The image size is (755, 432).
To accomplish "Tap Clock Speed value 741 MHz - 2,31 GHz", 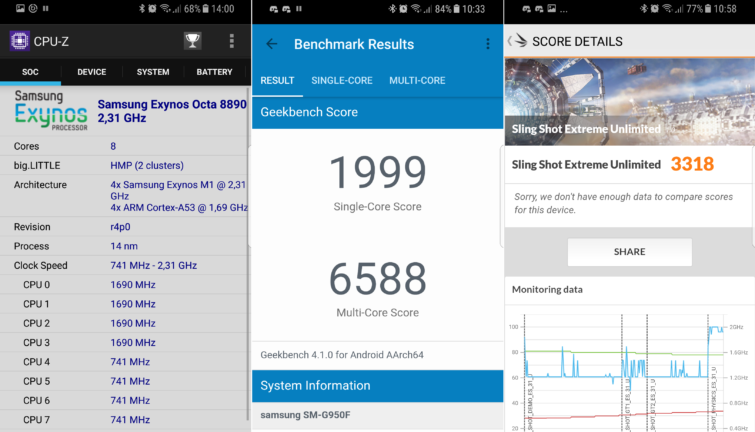I will click(154, 265).
